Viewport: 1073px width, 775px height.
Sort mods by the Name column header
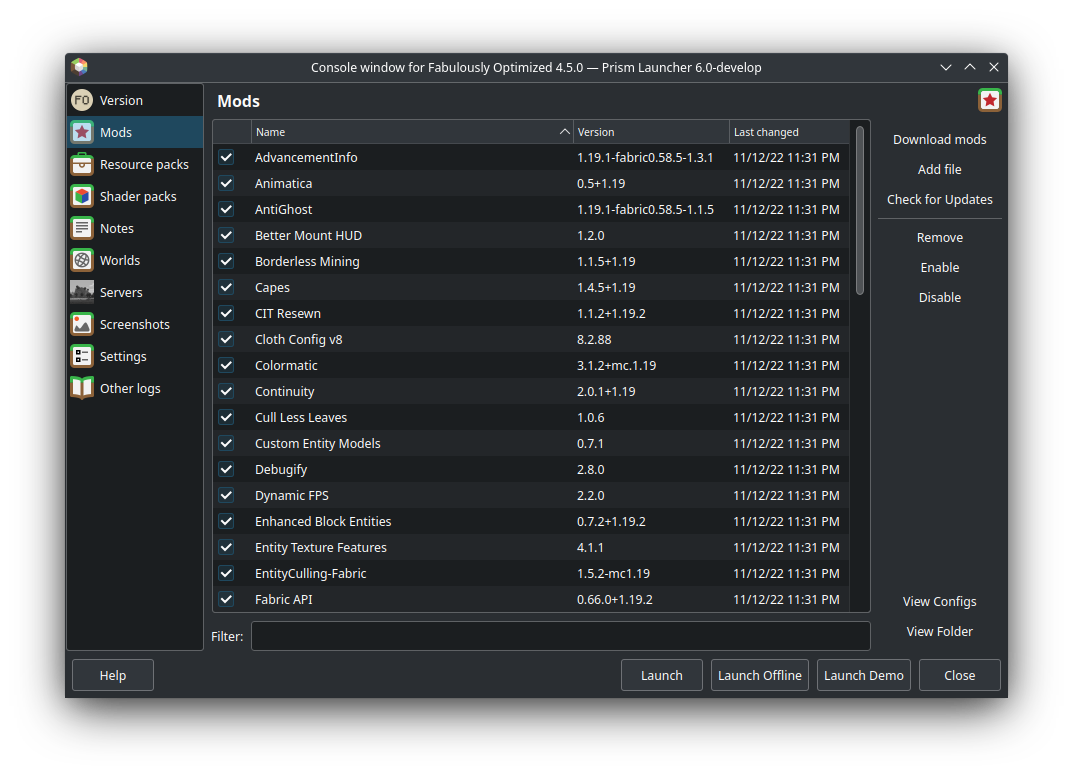pyautogui.click(x=412, y=132)
